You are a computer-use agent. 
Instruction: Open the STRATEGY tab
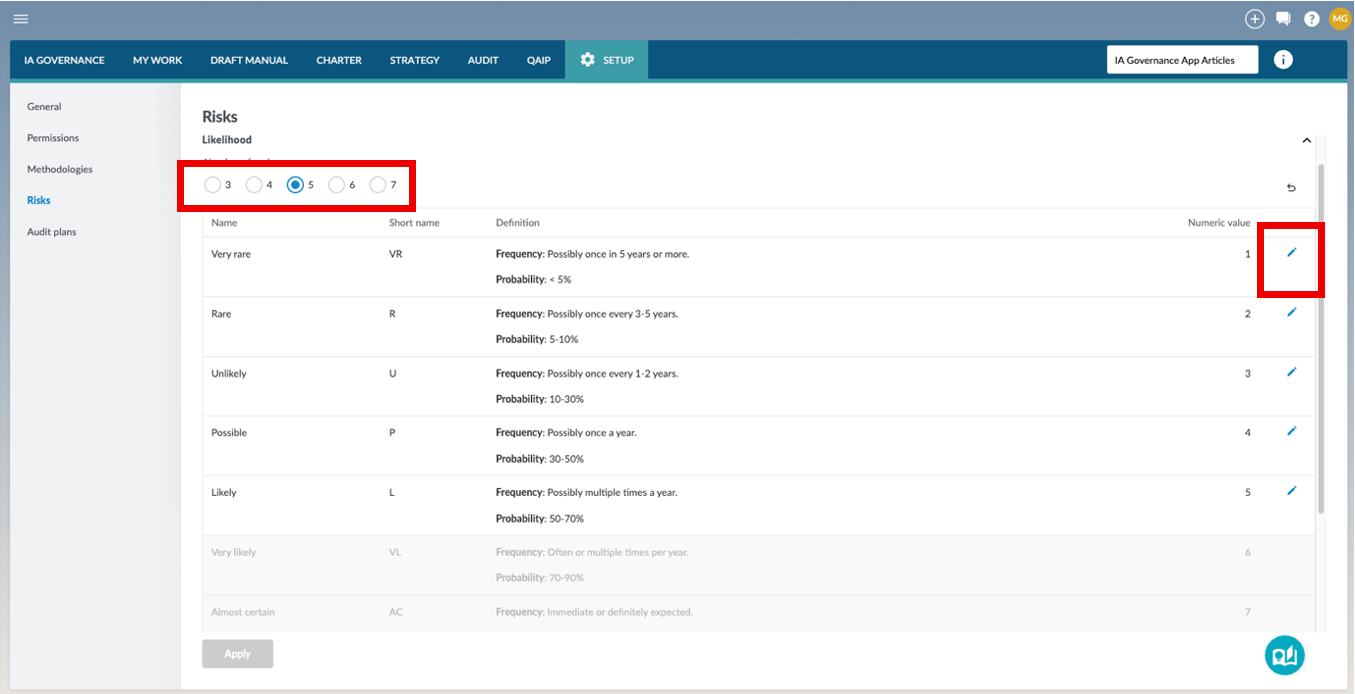coord(415,60)
